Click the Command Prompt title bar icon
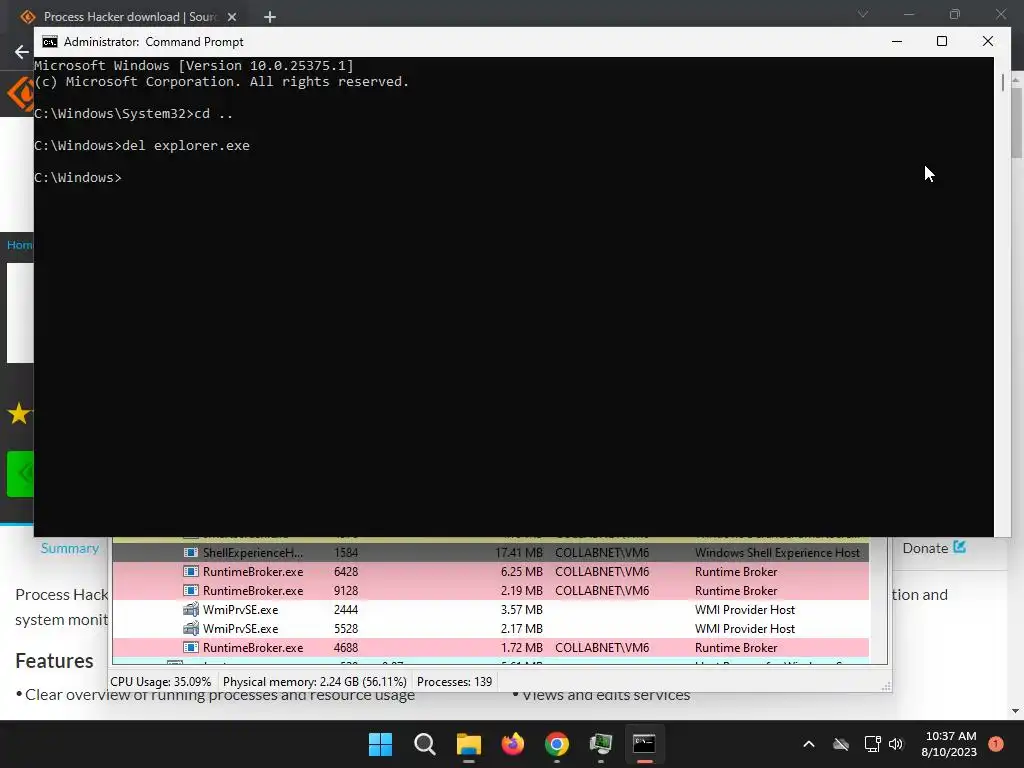 point(50,42)
